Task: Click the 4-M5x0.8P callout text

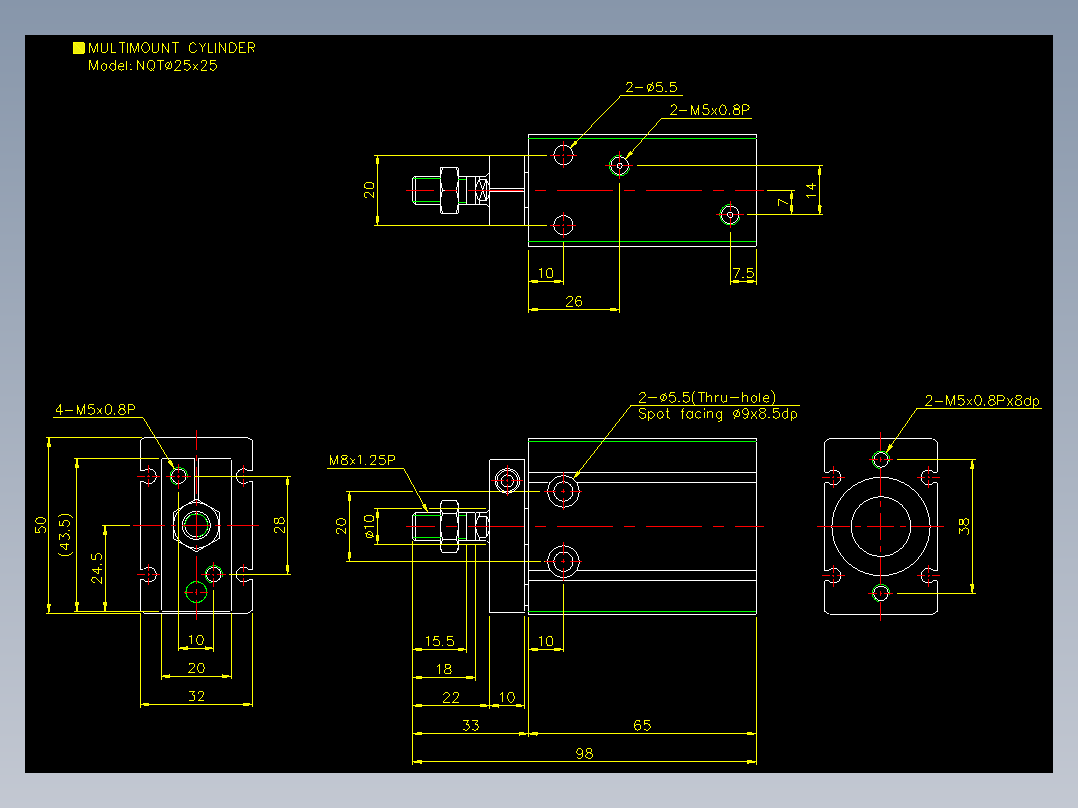Action: point(95,410)
